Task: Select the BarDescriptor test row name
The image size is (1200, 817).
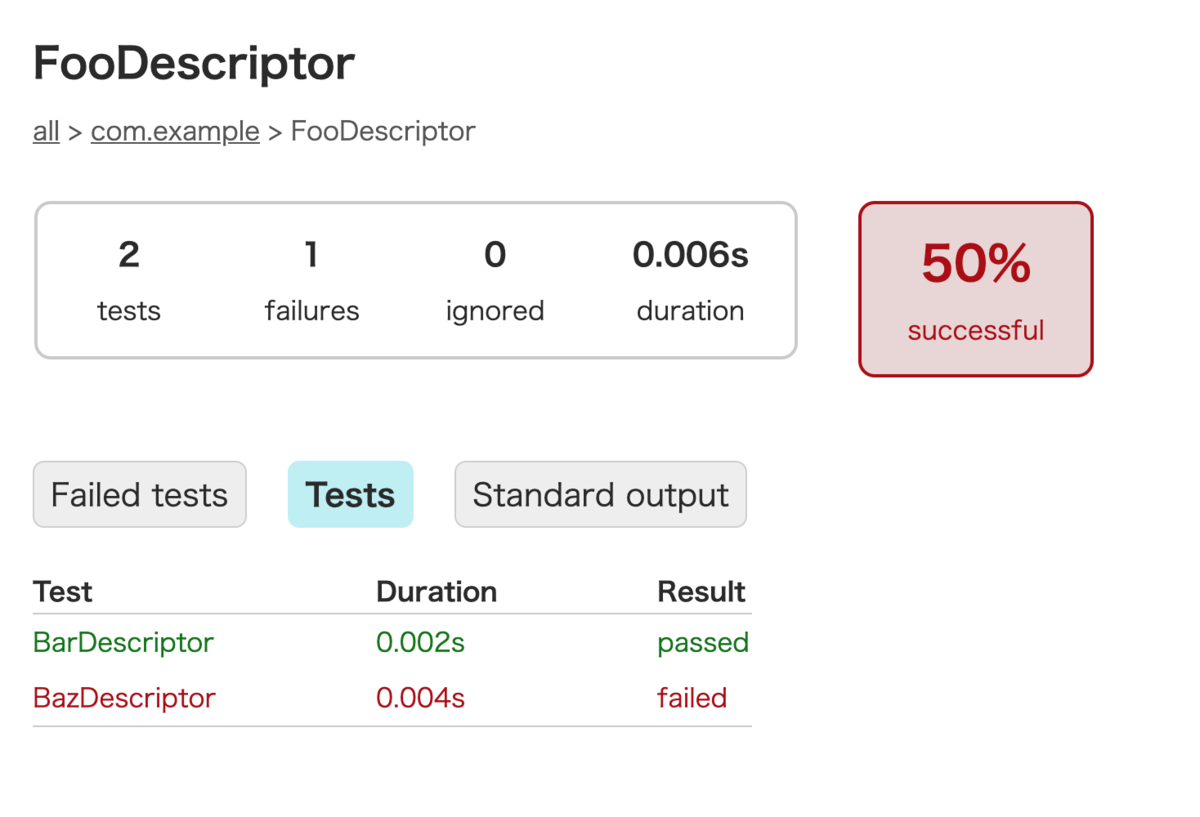Action: pos(123,642)
